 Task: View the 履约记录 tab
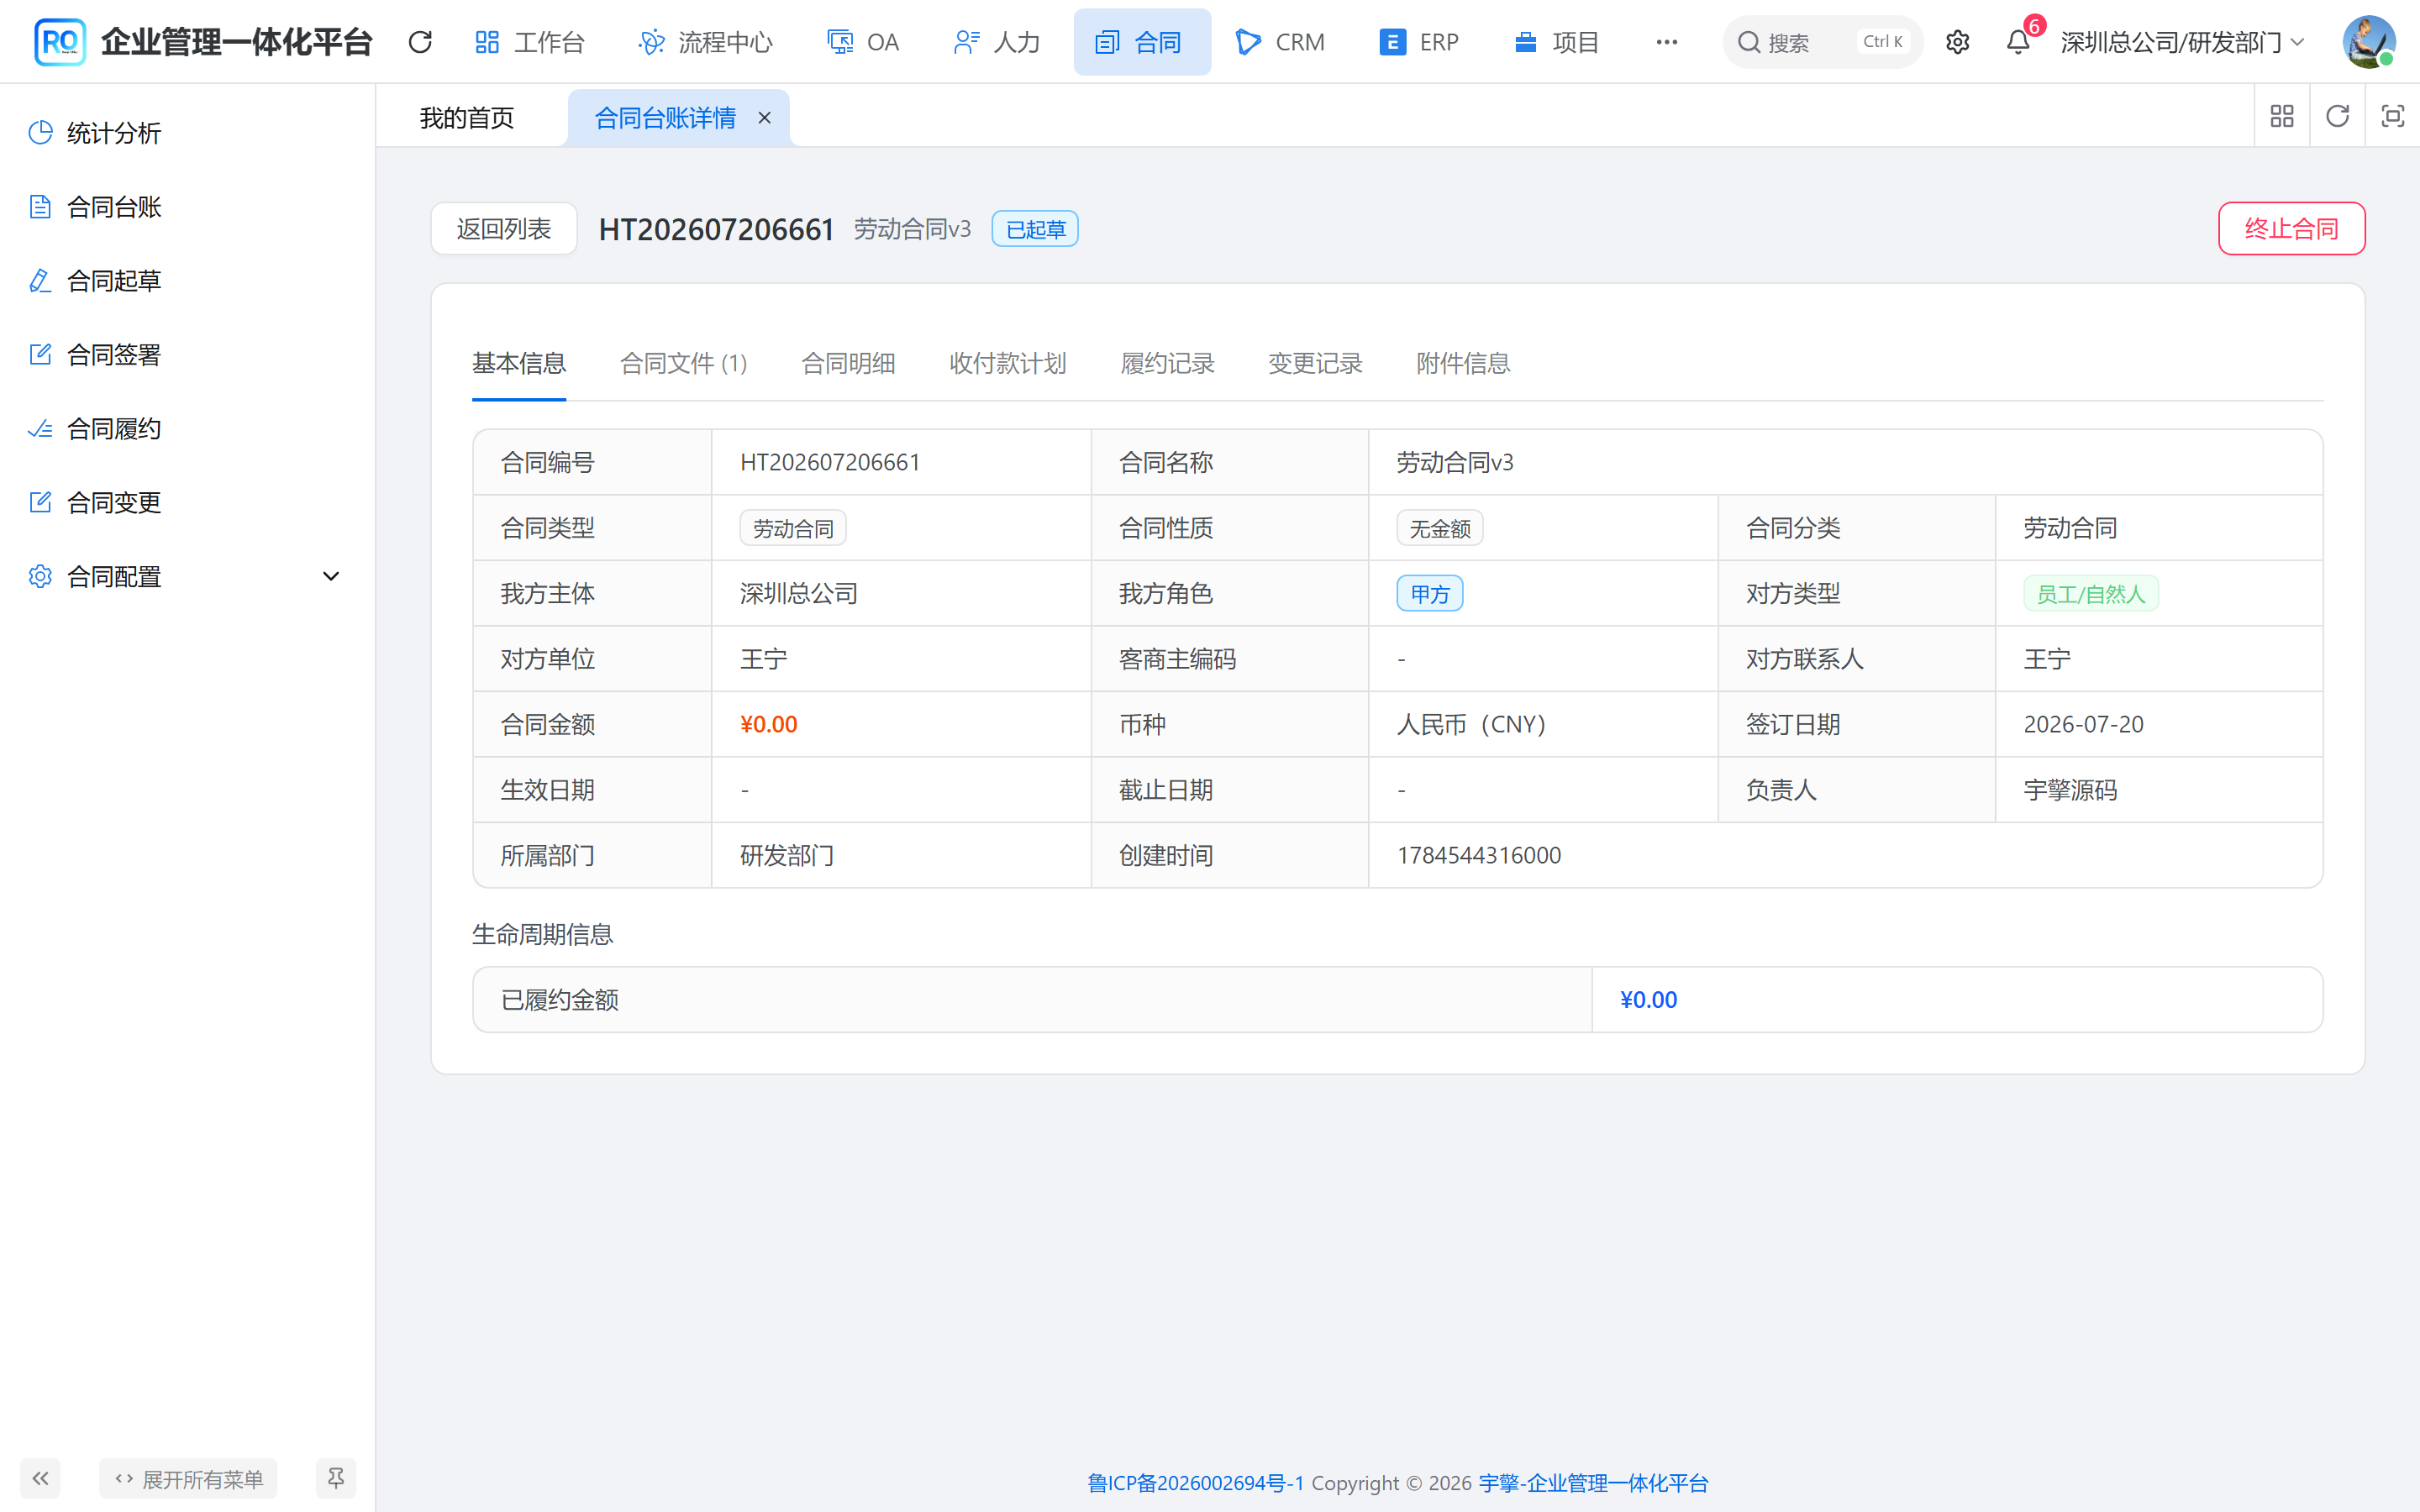point(1167,364)
